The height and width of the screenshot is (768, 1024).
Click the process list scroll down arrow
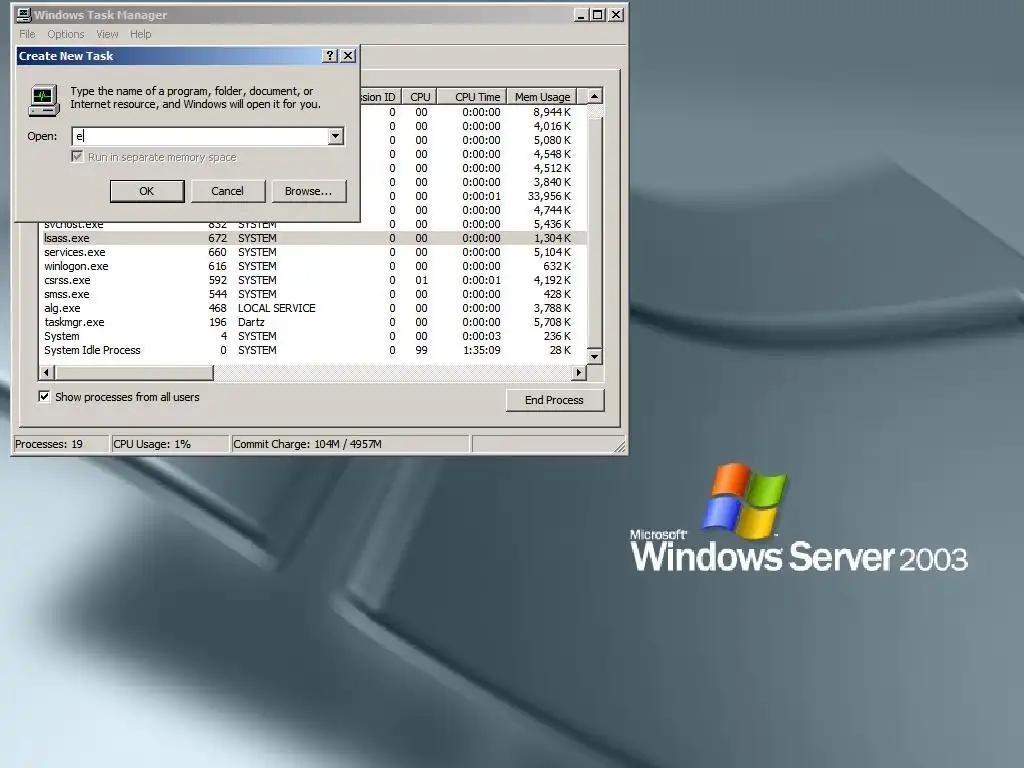click(594, 357)
